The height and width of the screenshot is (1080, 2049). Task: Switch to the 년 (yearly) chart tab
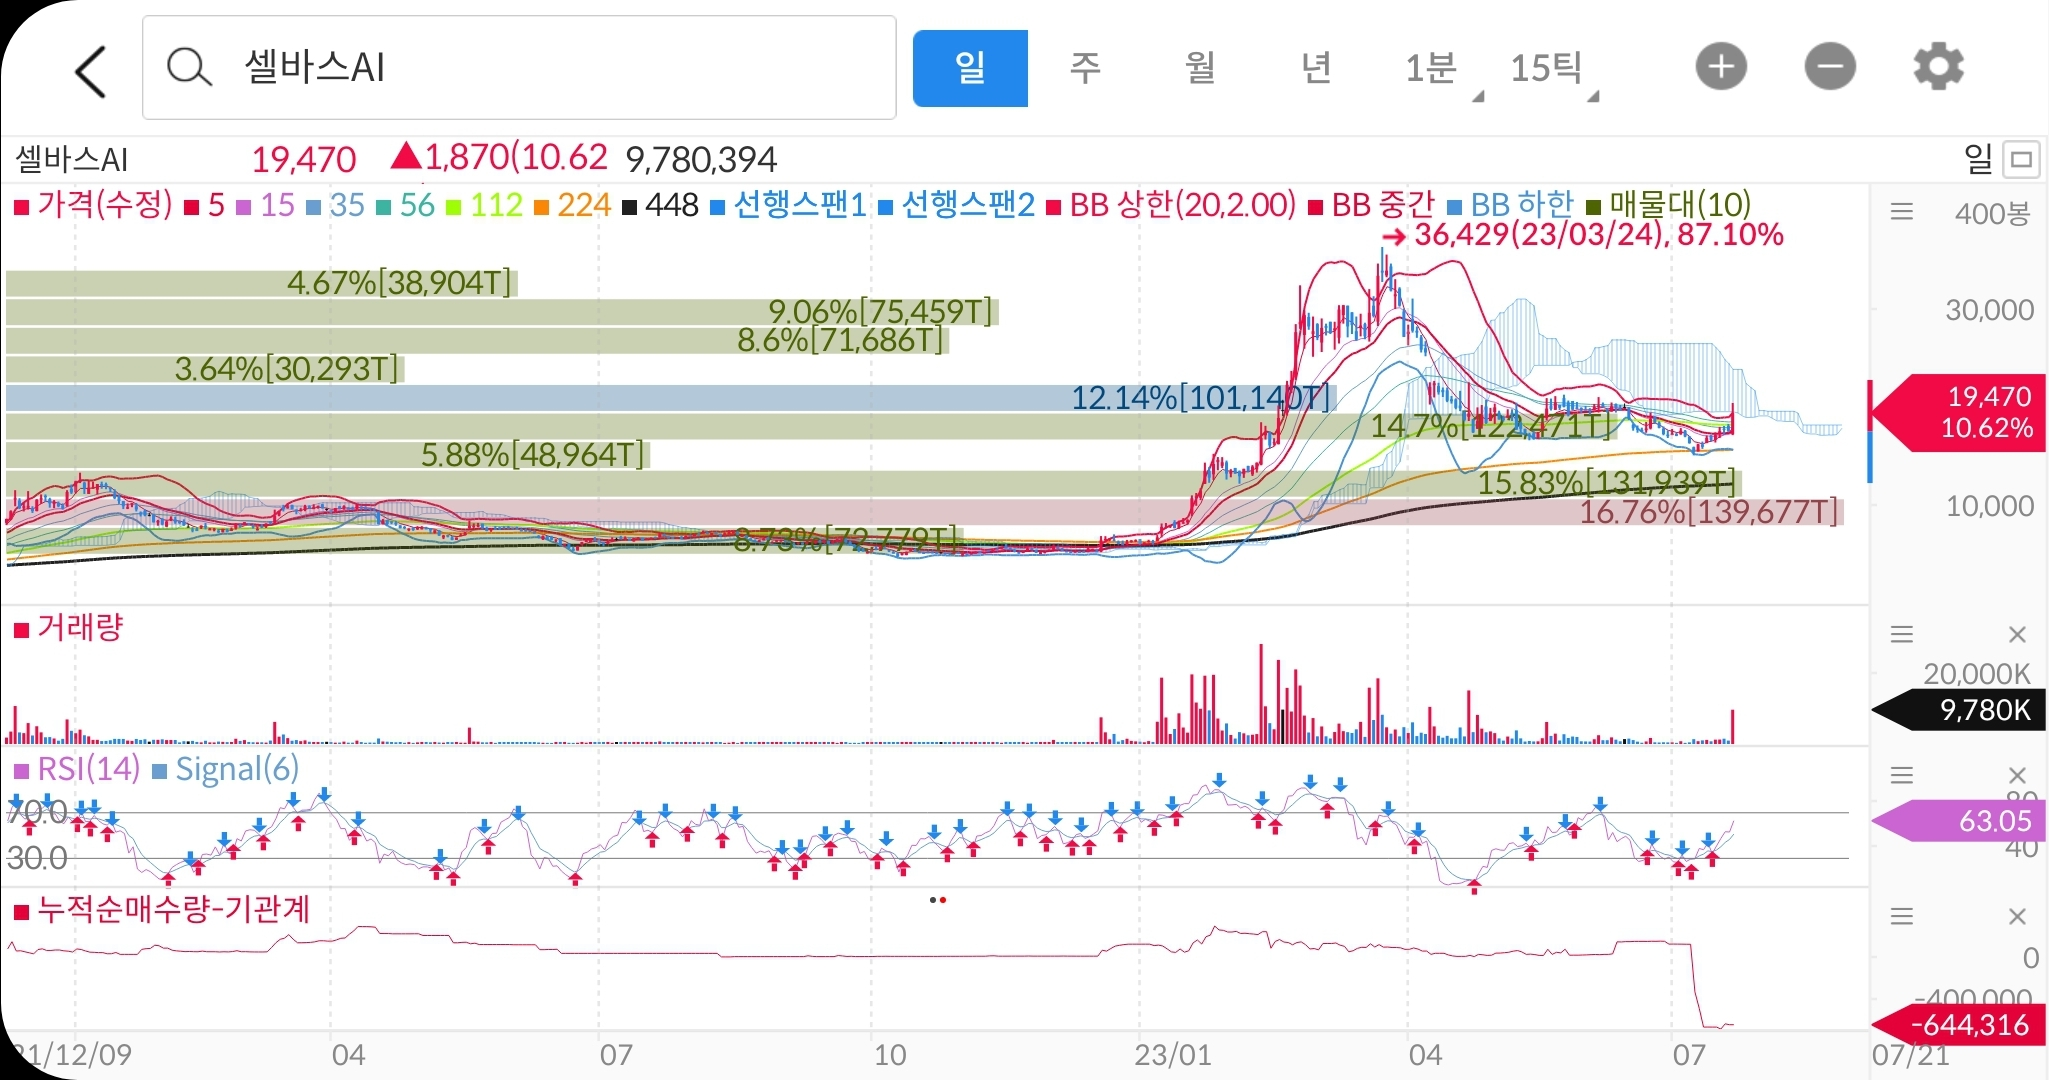[x=1316, y=68]
